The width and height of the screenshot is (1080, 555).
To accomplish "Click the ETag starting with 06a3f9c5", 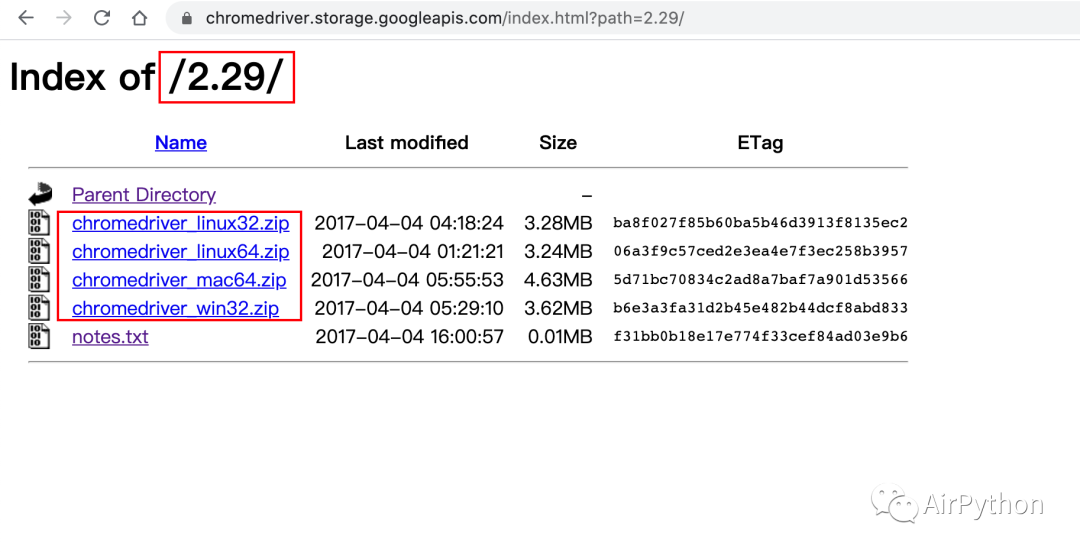I will 760,251.
